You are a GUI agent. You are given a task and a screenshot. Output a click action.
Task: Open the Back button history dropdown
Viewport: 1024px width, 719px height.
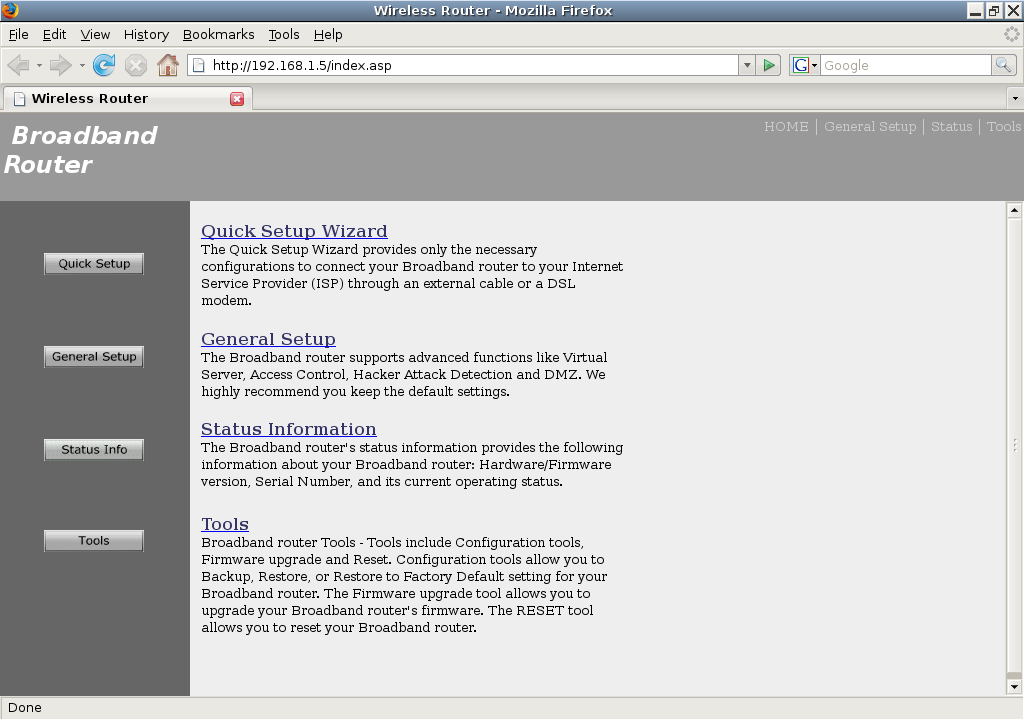pos(39,65)
